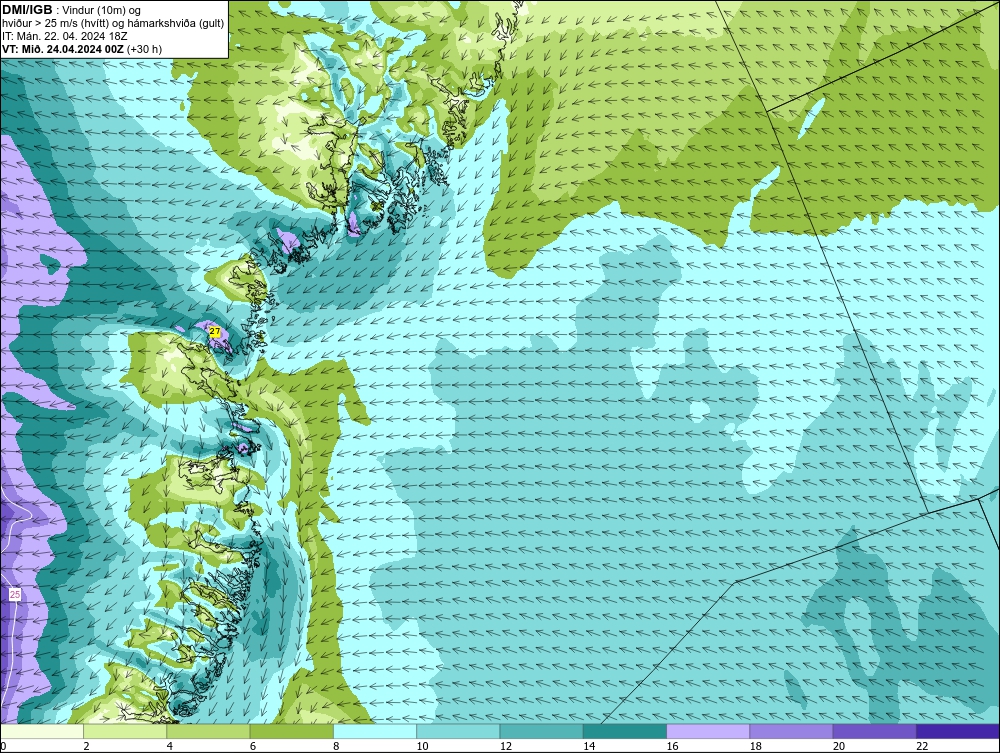1000x753 pixels.
Task: Click the legend scale number 4
Action: click(x=170, y=746)
